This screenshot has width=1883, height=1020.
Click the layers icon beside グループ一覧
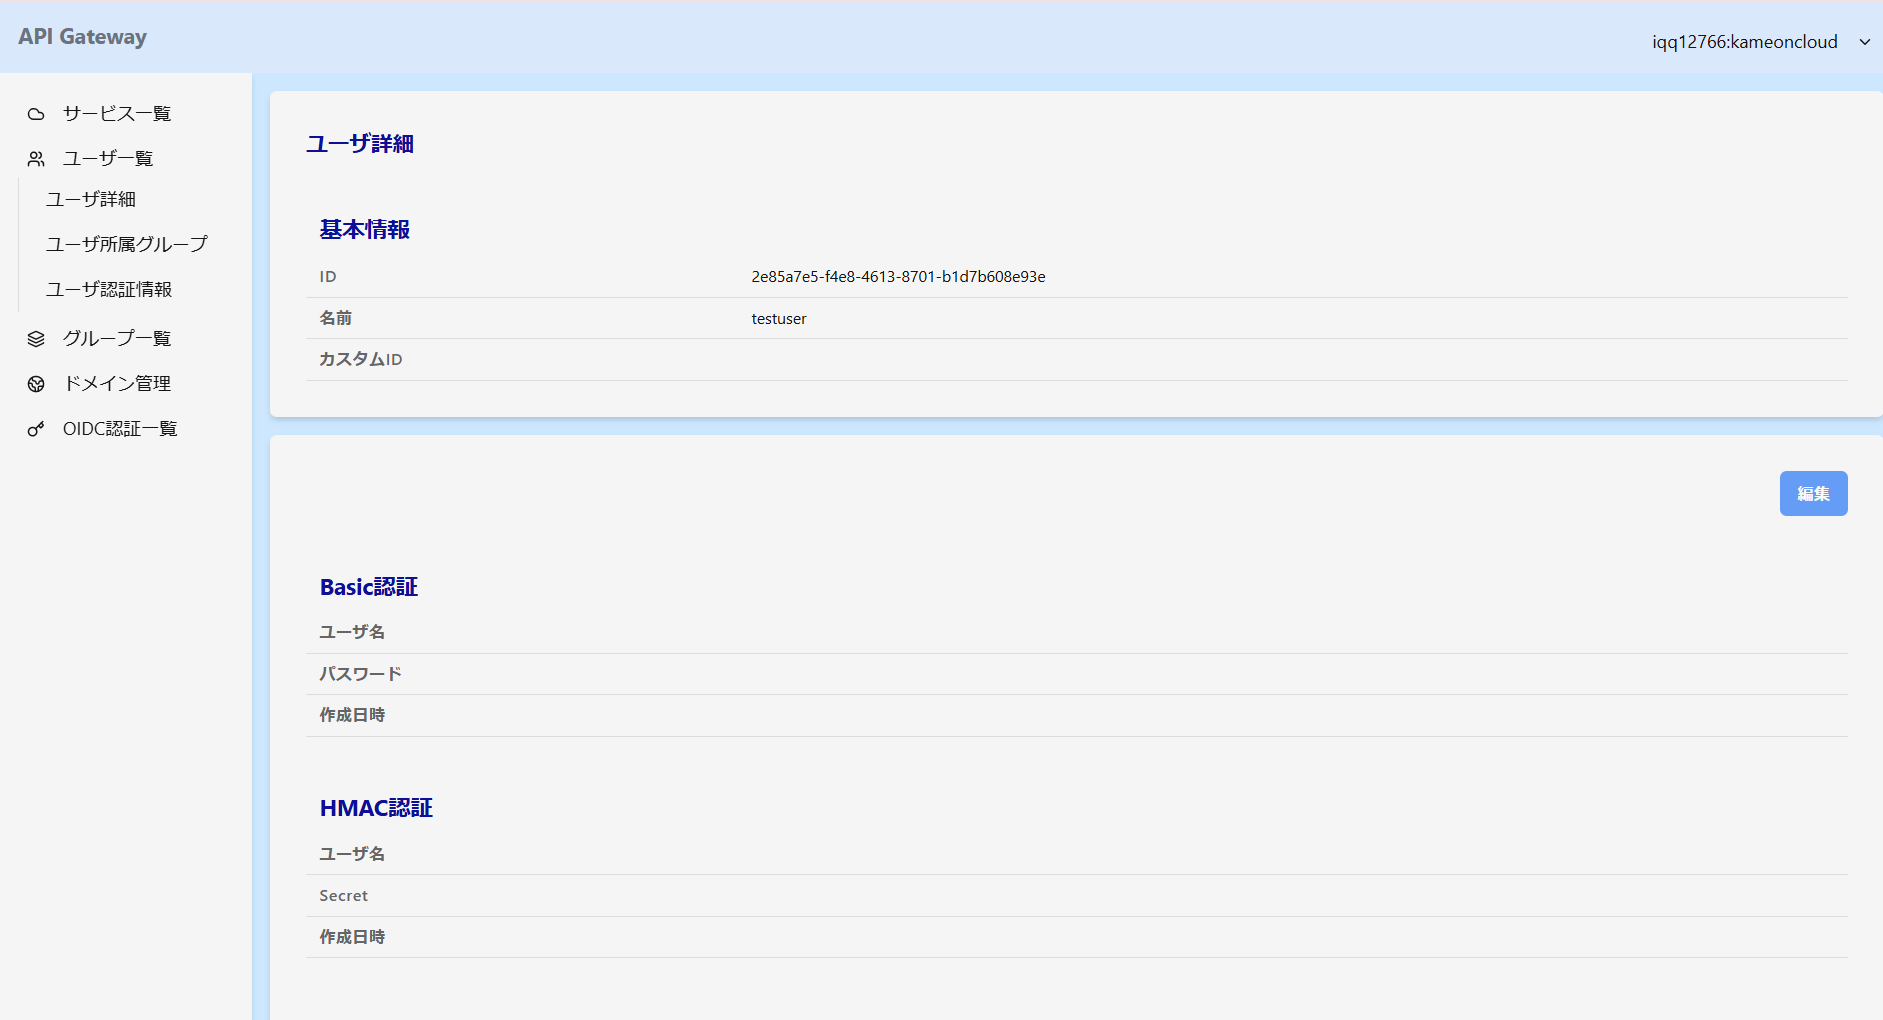pos(36,339)
